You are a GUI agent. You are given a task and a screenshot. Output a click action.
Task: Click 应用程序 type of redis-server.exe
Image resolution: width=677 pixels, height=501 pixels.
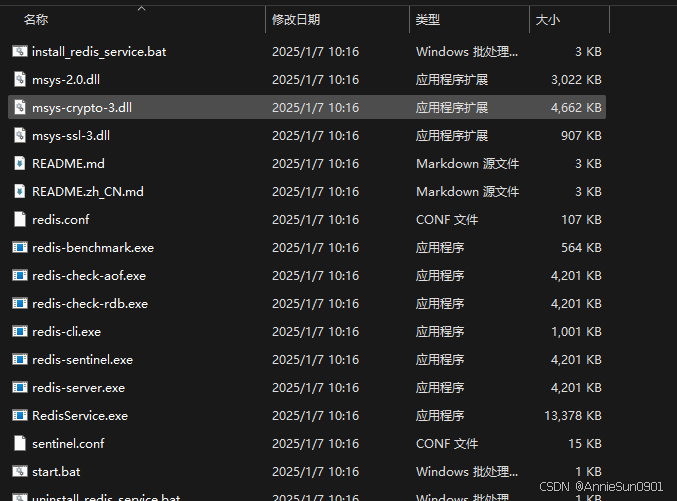pos(440,388)
